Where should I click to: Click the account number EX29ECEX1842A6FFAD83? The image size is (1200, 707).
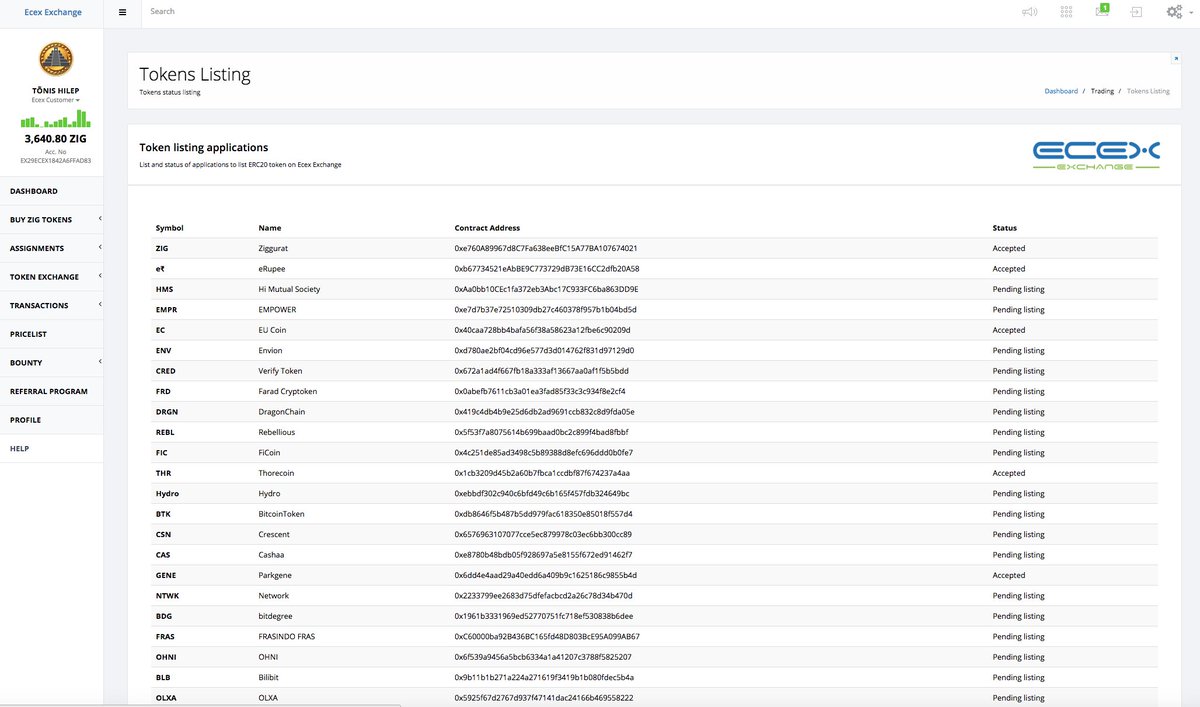(x=56, y=160)
